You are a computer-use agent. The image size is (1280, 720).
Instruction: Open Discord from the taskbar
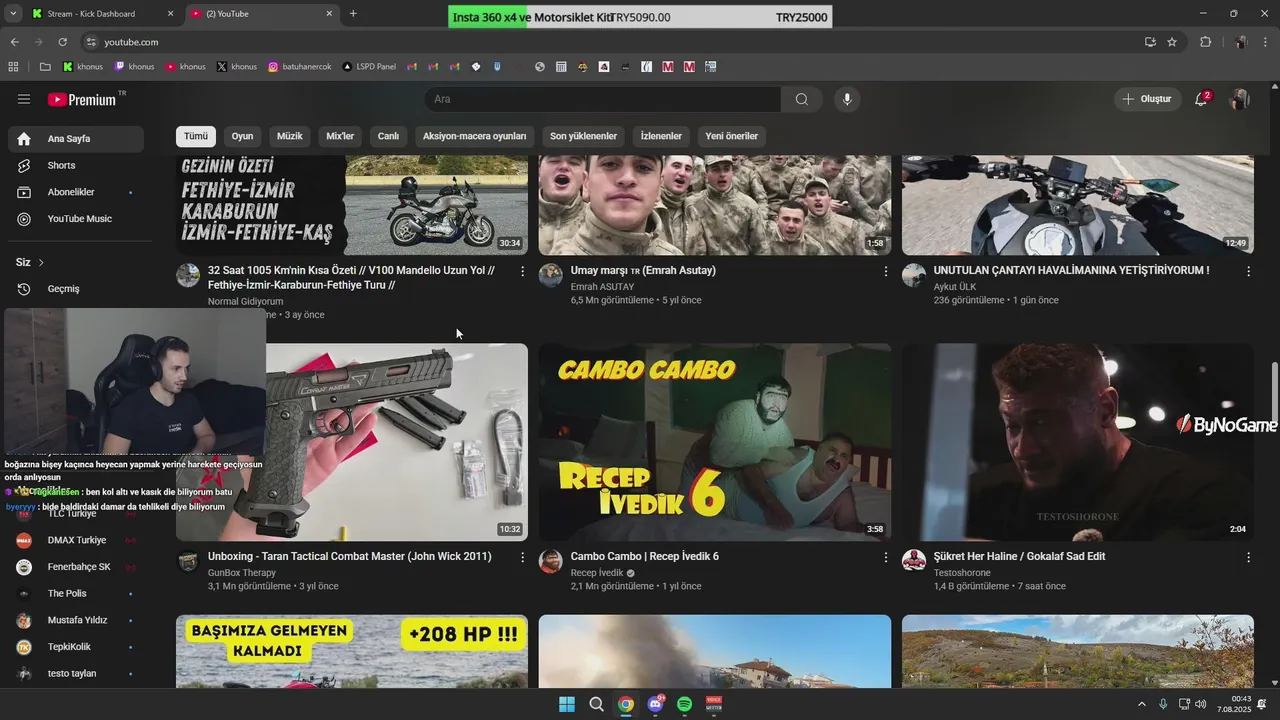(655, 704)
